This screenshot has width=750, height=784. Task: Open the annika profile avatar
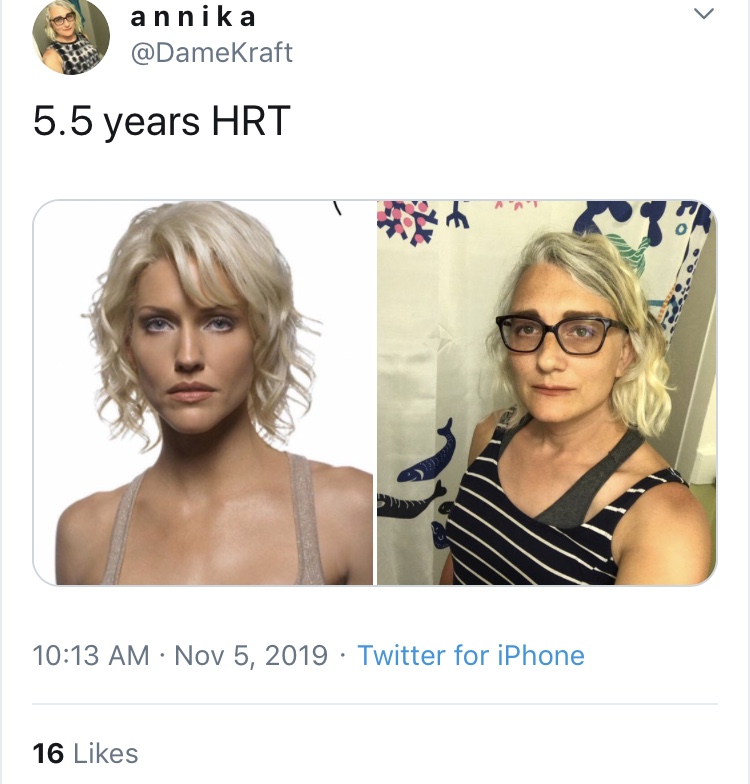tap(70, 35)
